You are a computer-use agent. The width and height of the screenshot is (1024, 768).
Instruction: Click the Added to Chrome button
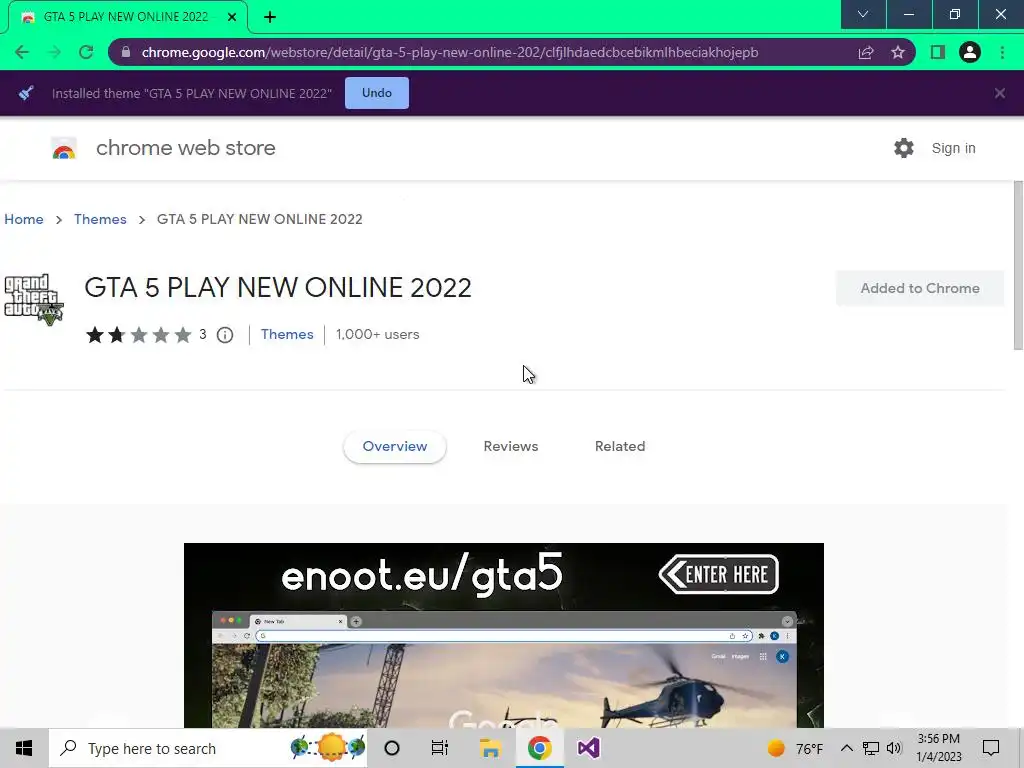pyautogui.click(x=920, y=288)
